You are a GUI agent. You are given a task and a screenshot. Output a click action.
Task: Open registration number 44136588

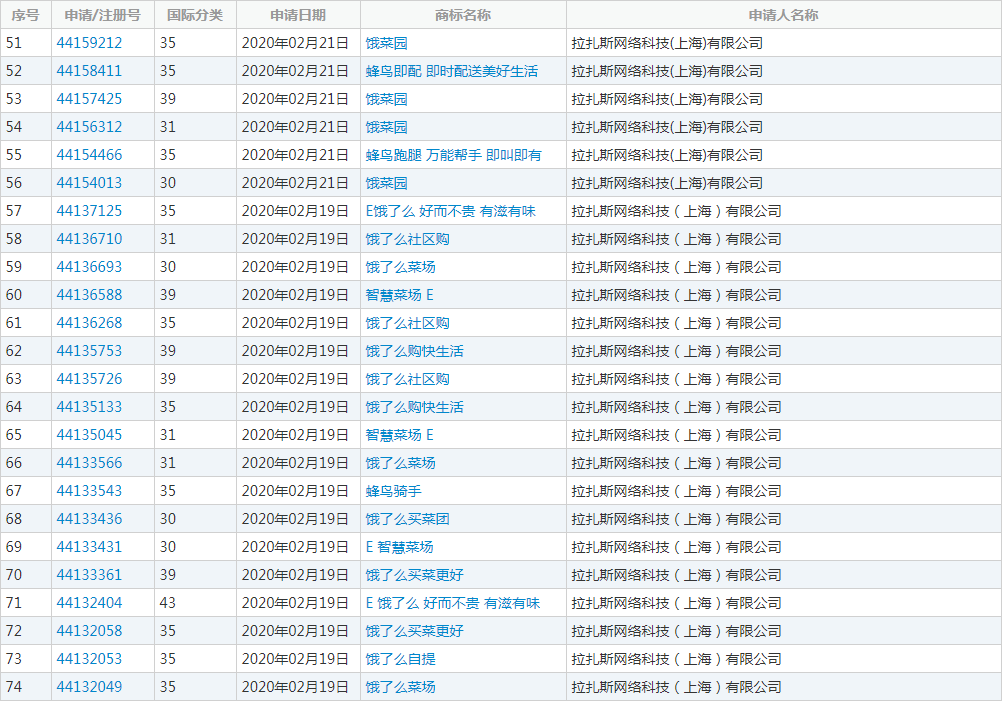(89, 295)
